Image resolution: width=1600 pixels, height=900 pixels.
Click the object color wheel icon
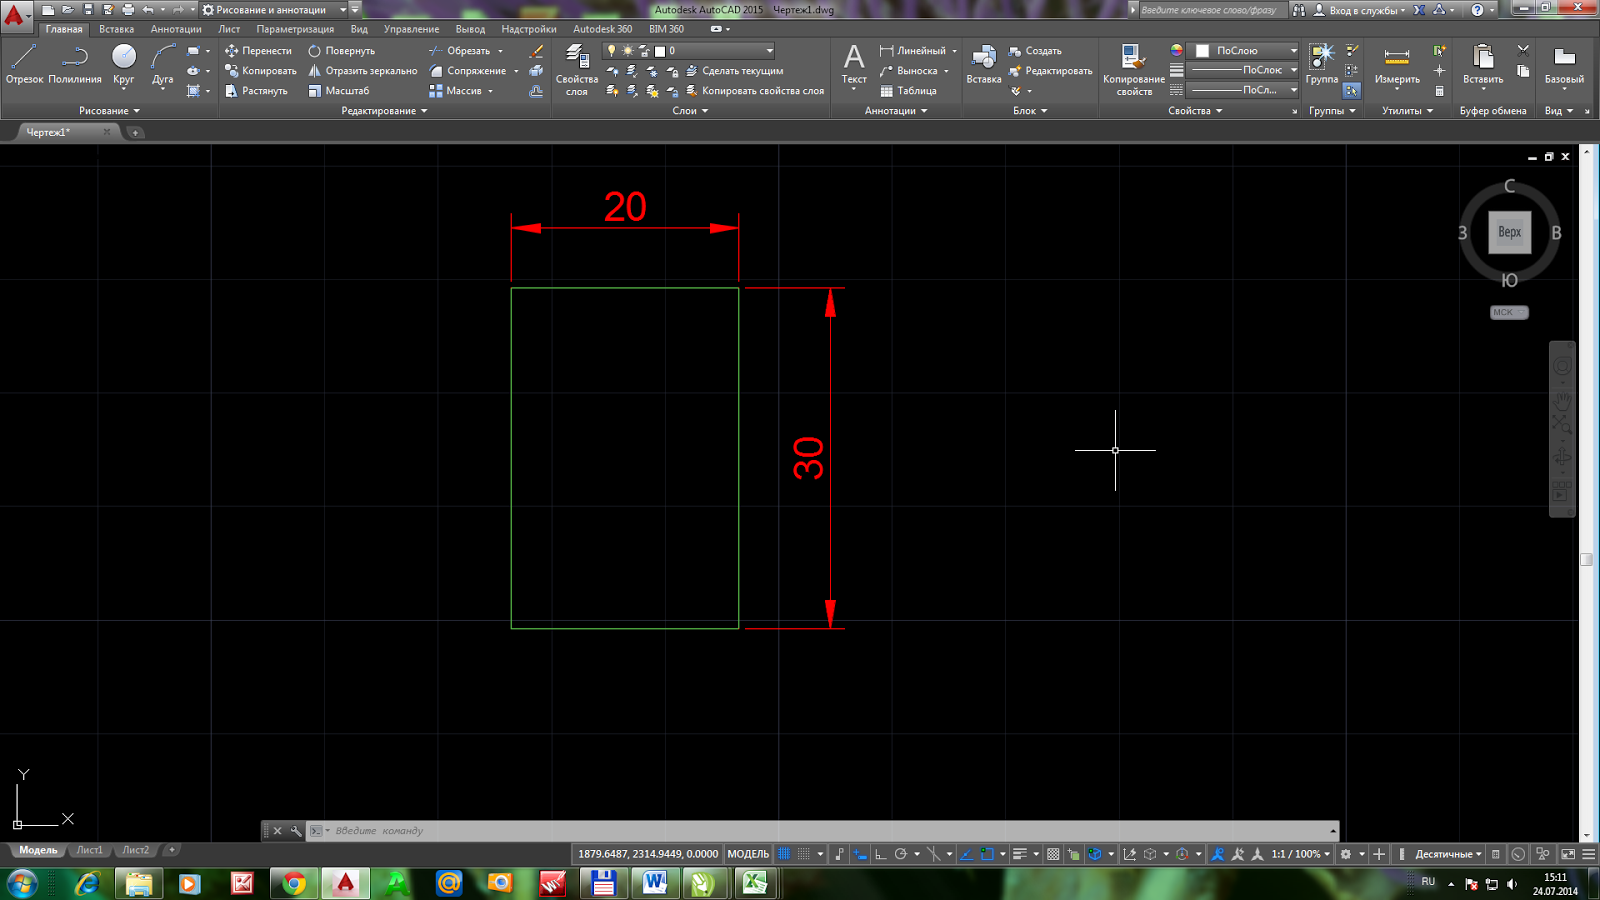(1177, 51)
